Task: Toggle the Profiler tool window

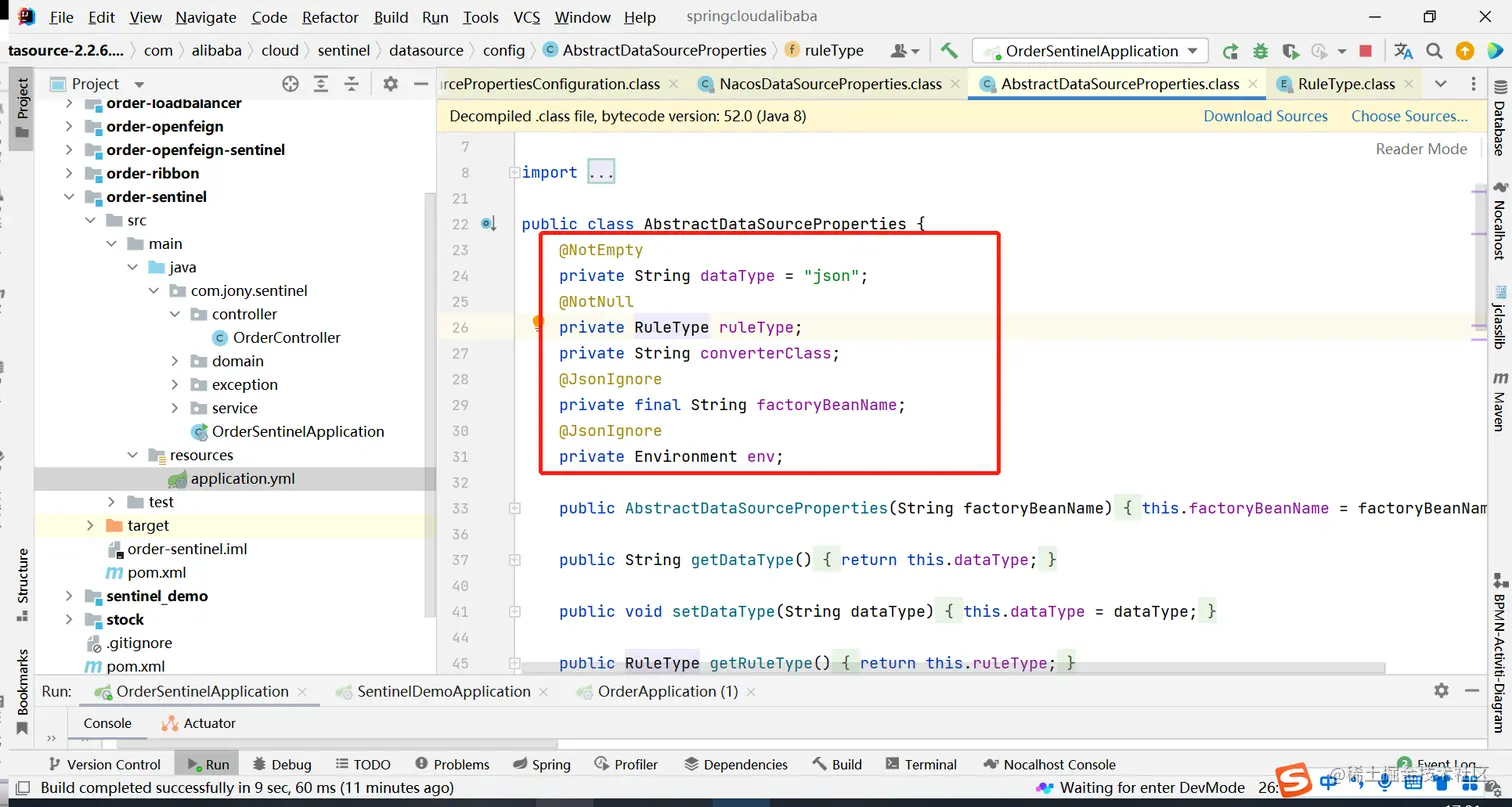Action: 626,764
